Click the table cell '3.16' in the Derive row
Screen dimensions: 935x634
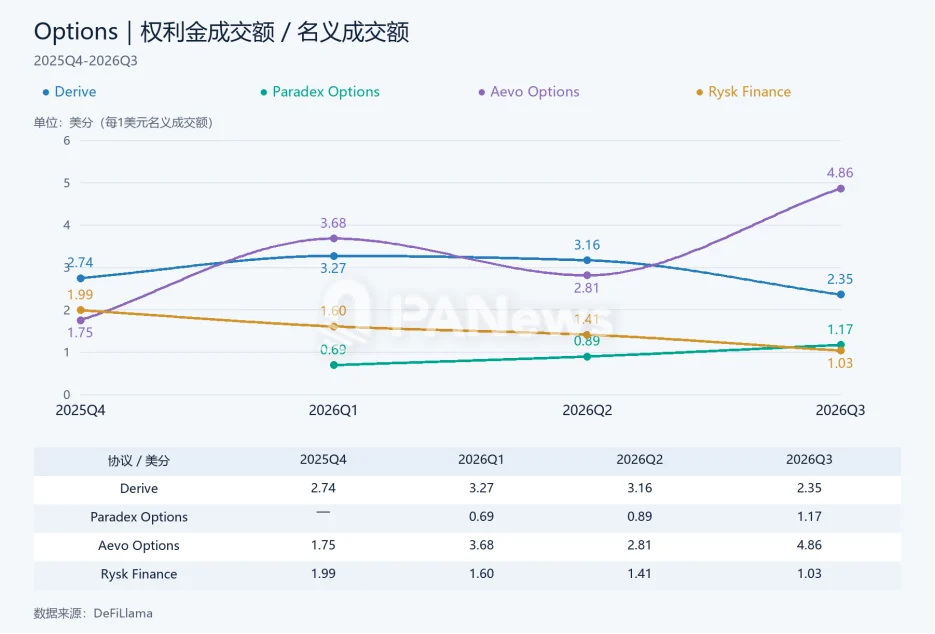click(640, 488)
